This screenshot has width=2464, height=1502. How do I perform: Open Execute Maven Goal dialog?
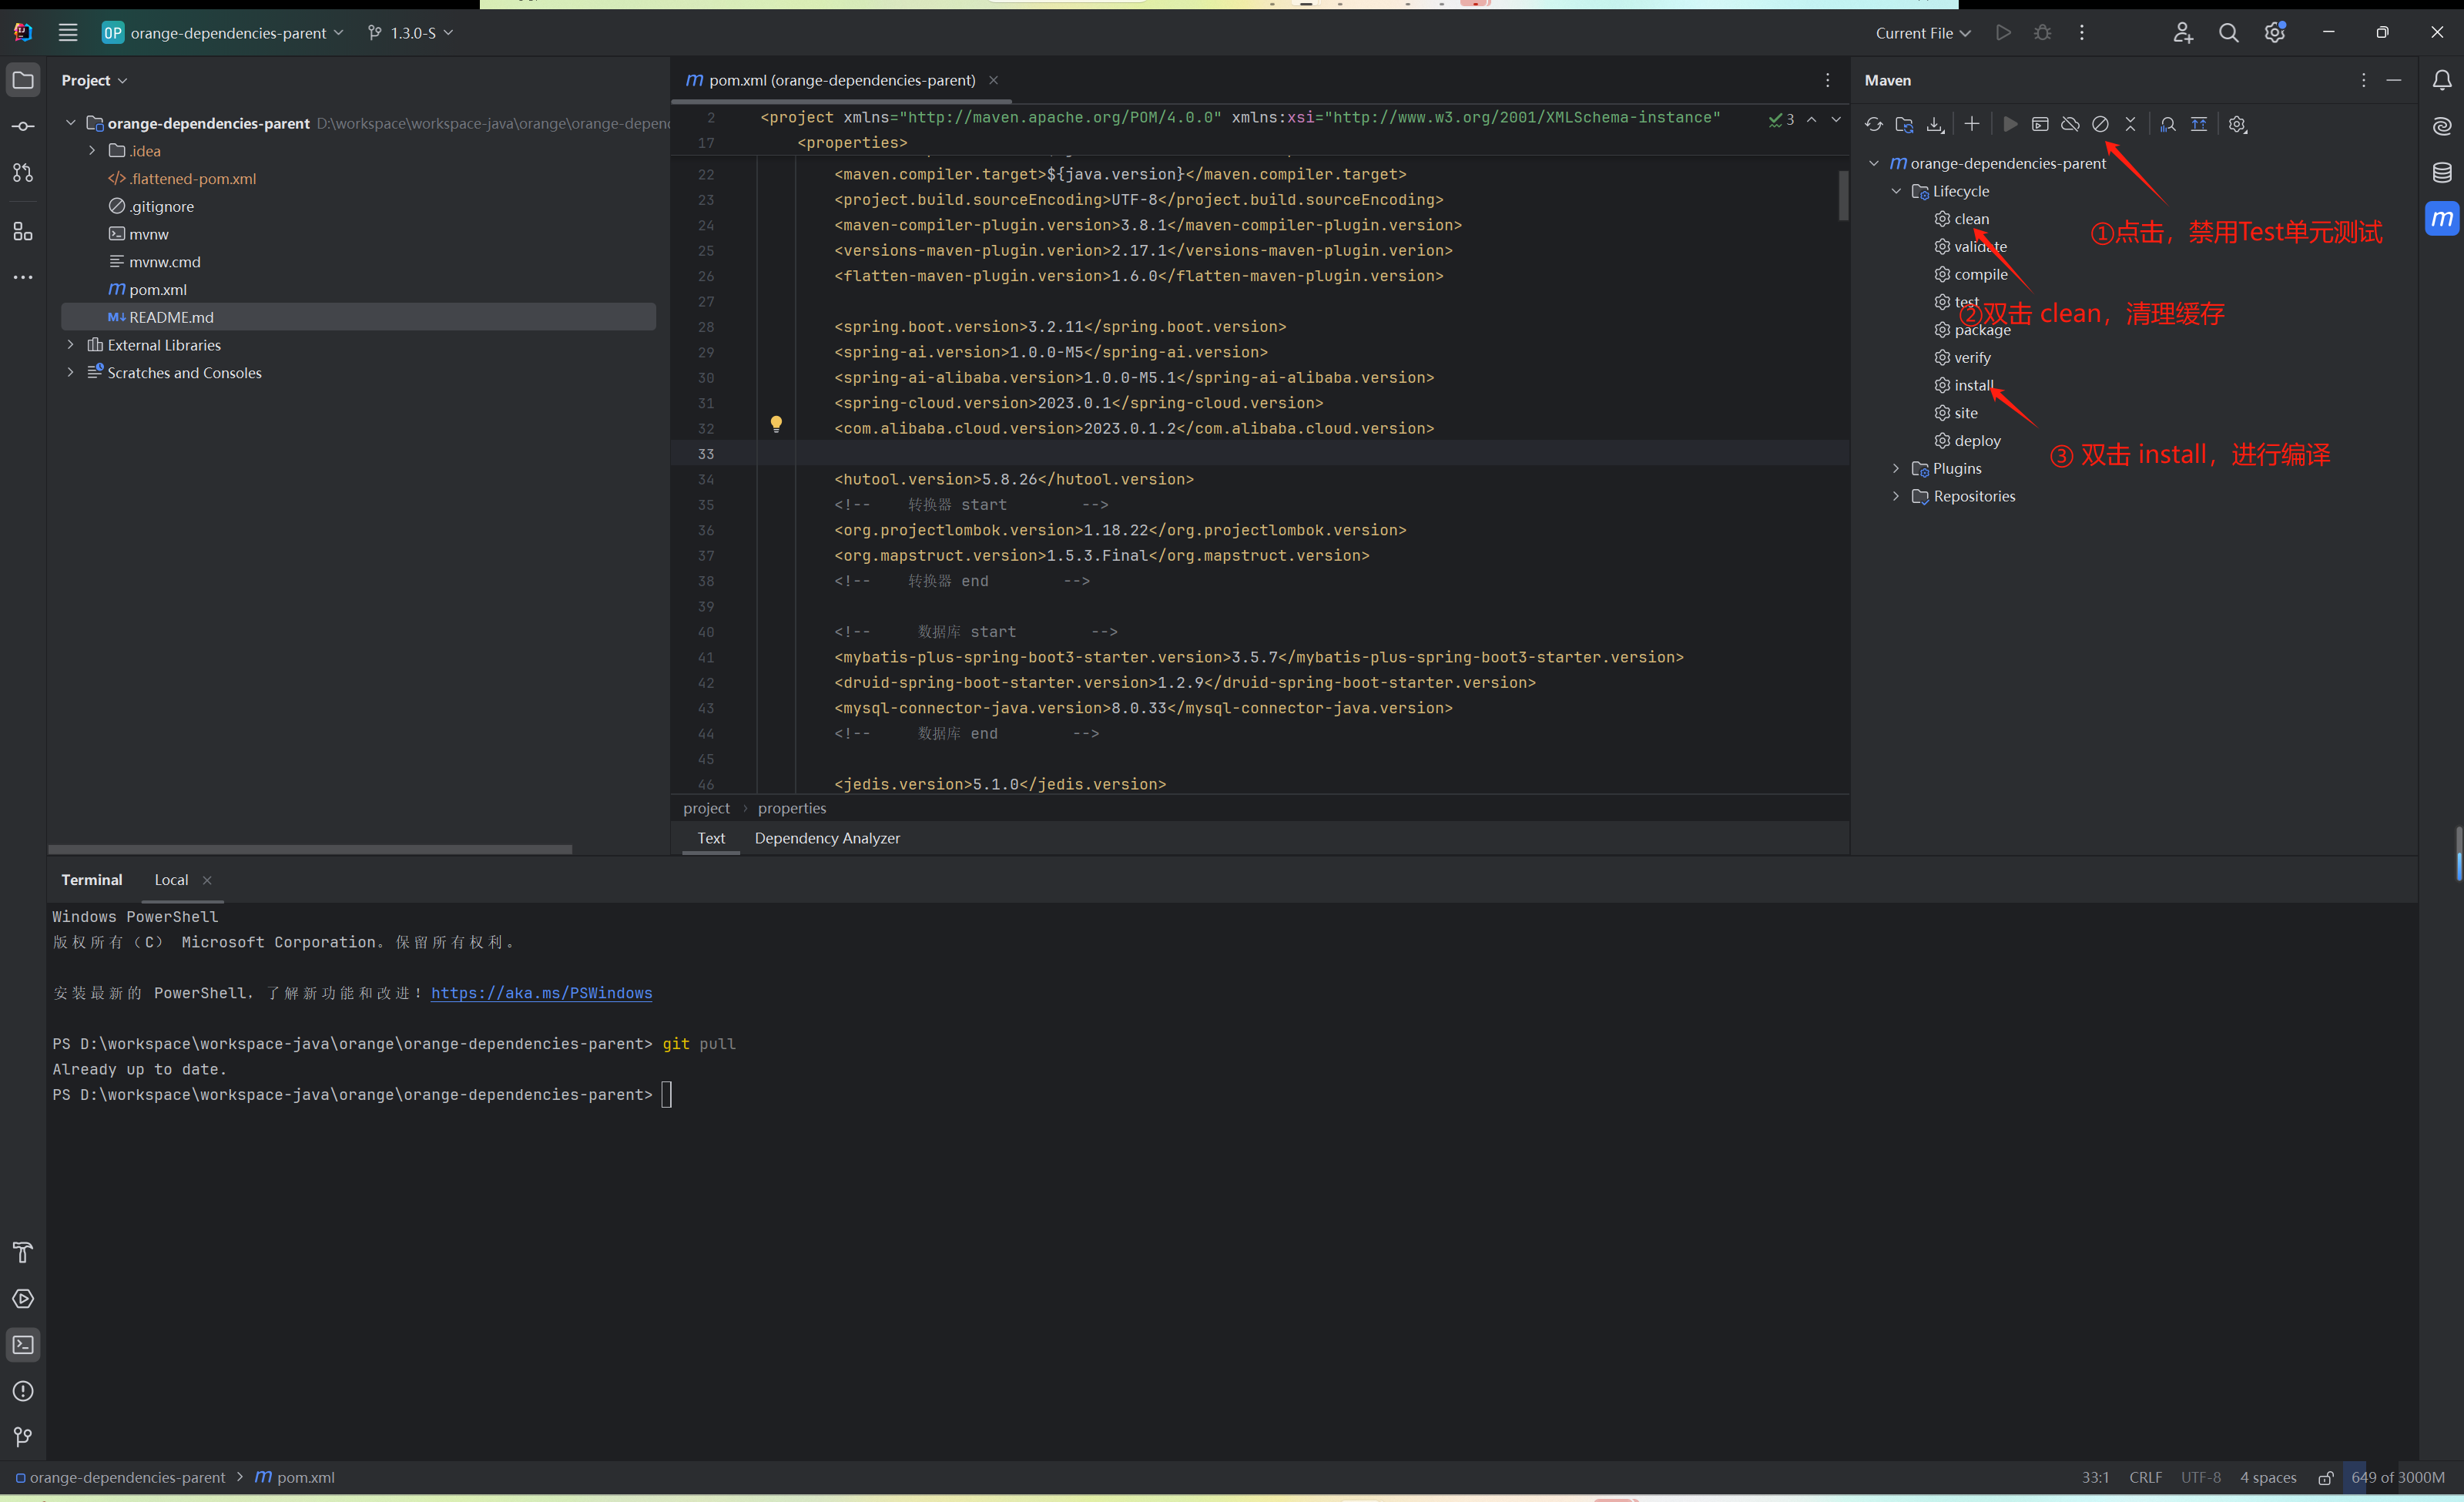(2040, 124)
